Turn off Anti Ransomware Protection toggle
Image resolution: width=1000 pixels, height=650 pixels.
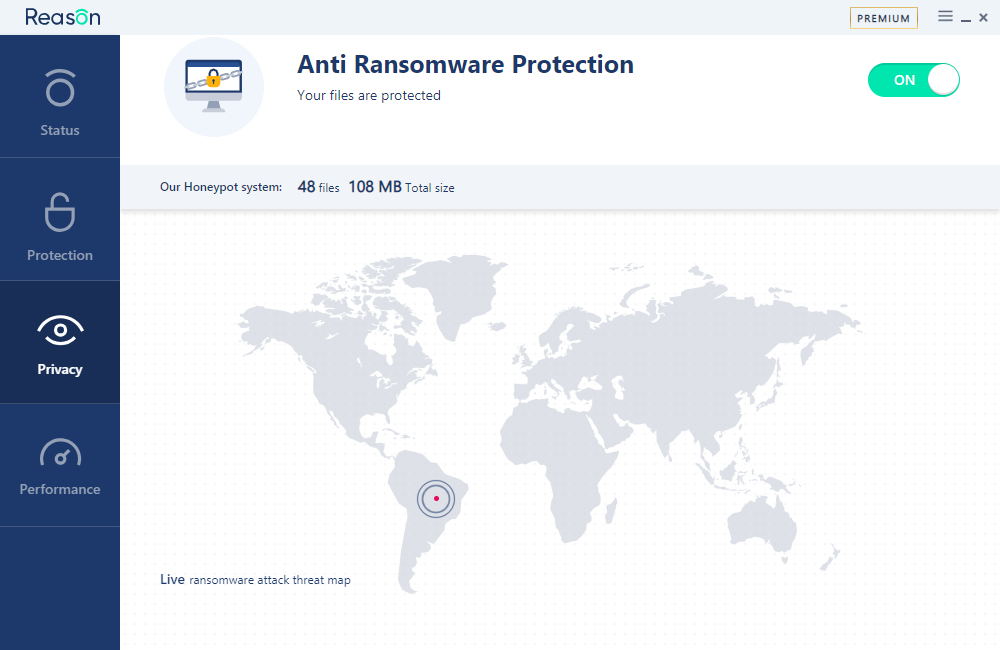click(x=913, y=80)
